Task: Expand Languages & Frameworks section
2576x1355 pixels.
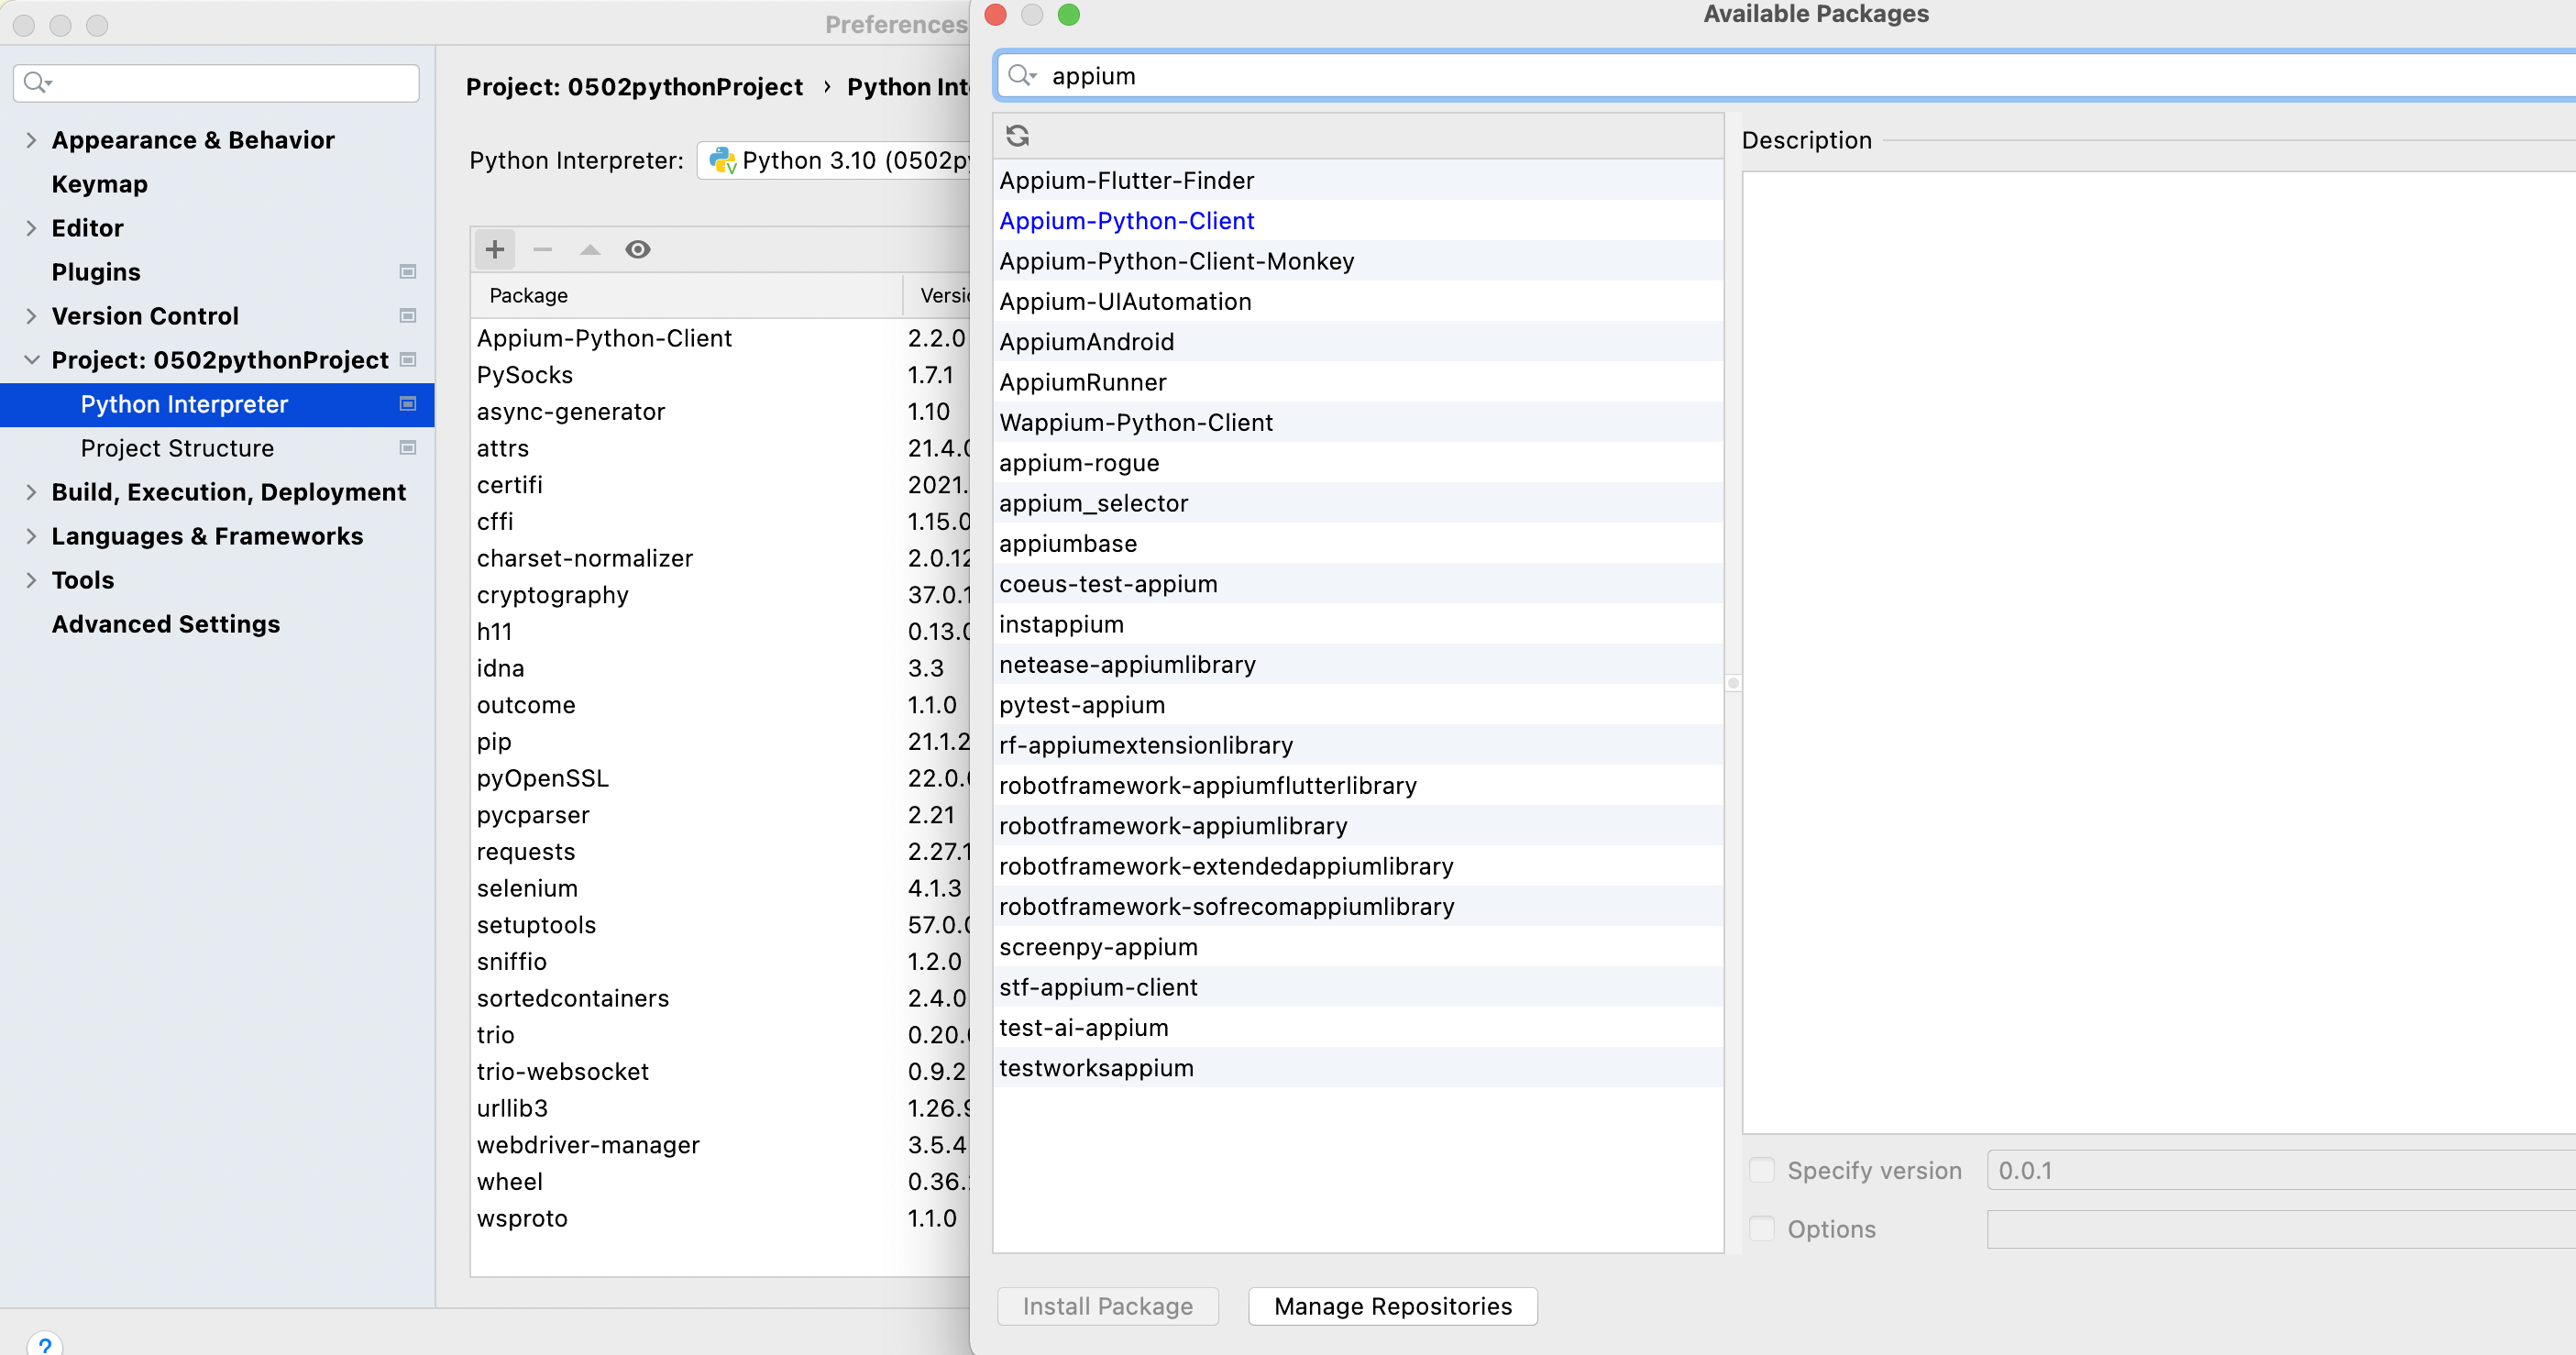Action: 31,536
